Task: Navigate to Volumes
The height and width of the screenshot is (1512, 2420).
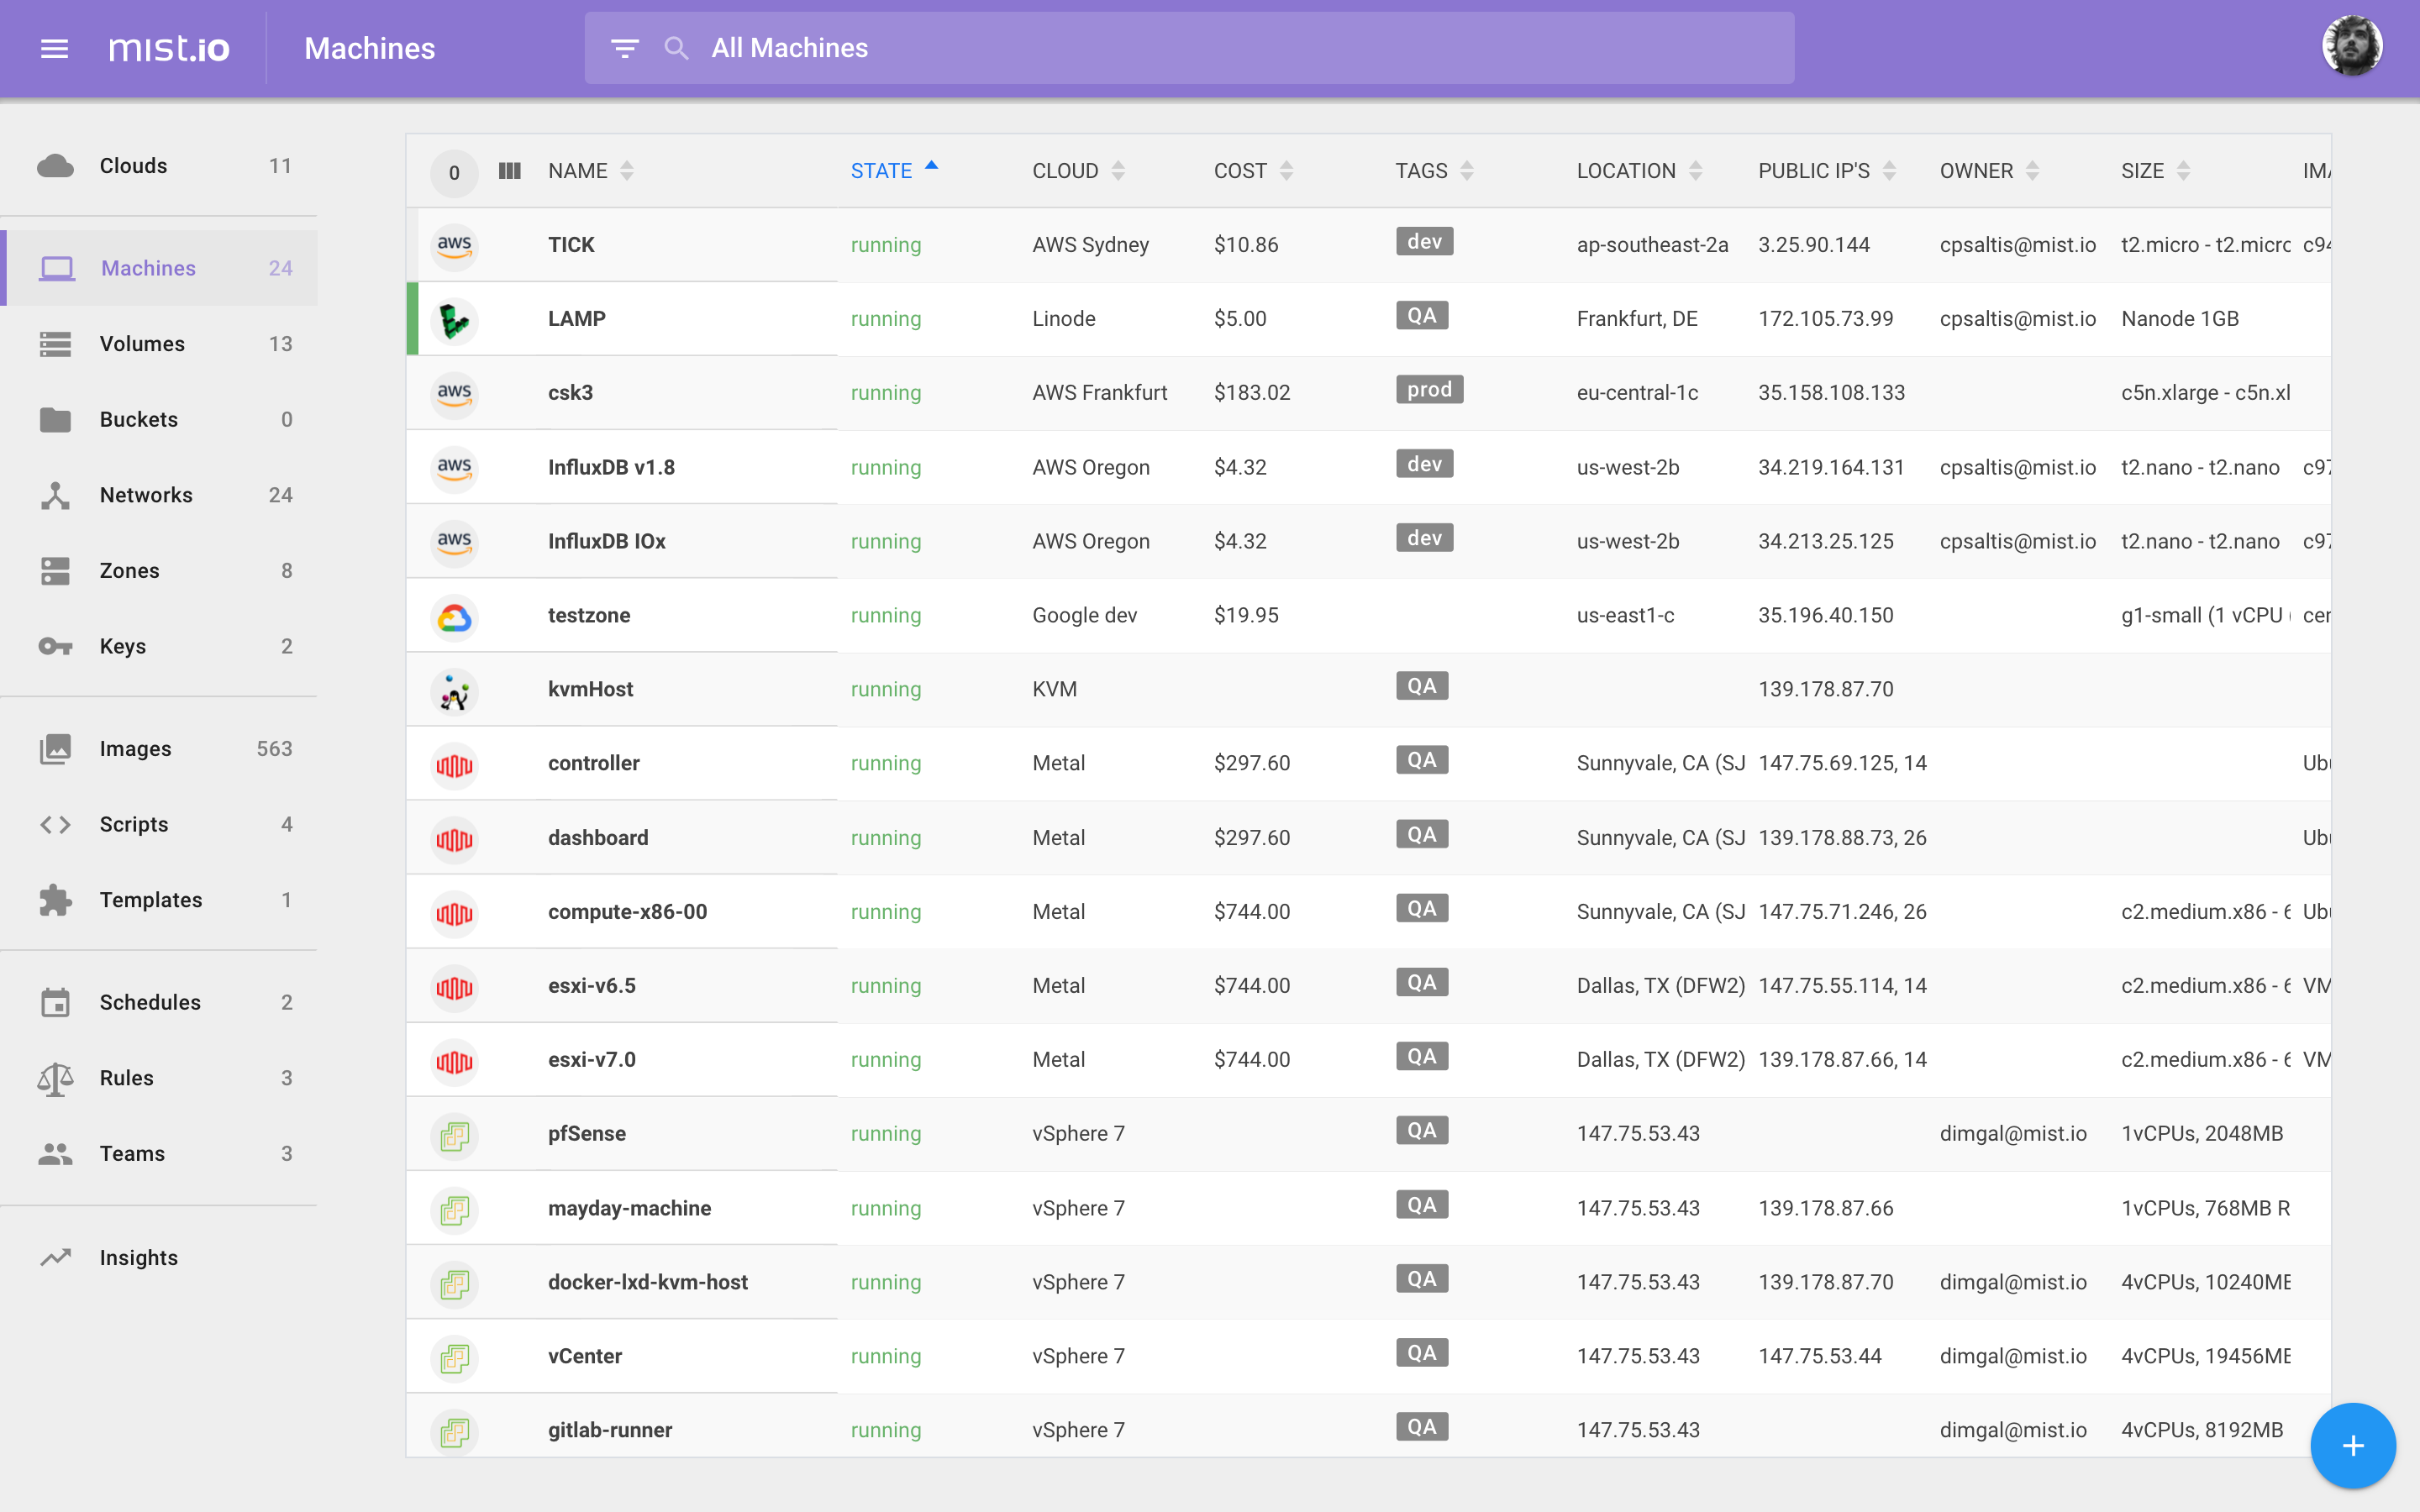Action: 160,344
